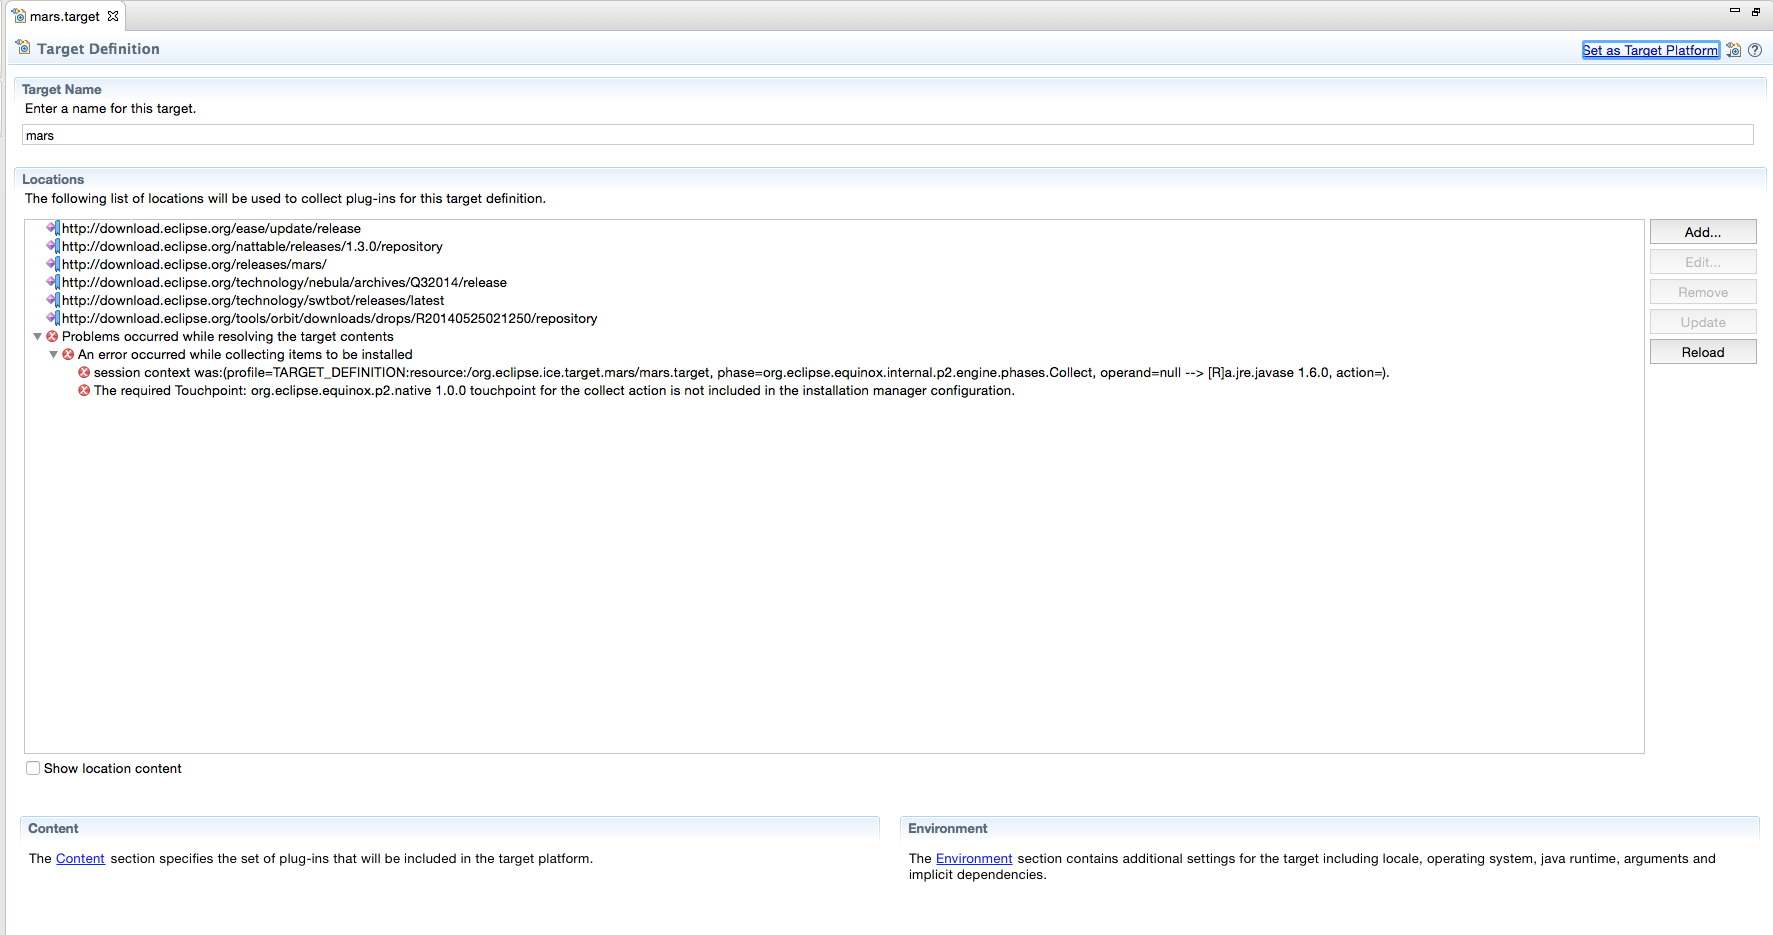Open the Environment section link

pyautogui.click(x=973, y=858)
